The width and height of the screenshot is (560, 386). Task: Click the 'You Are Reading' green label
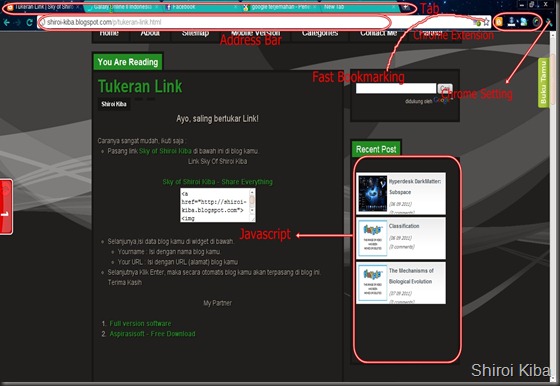[x=128, y=62]
